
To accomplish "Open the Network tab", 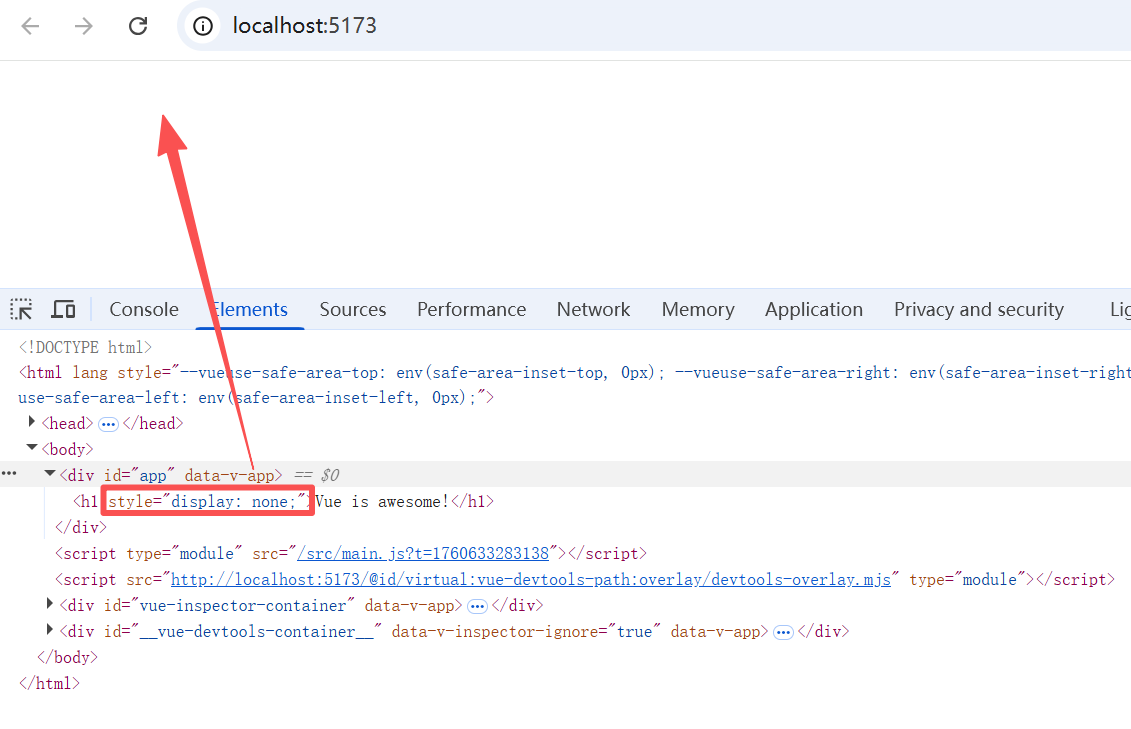I will [593, 309].
